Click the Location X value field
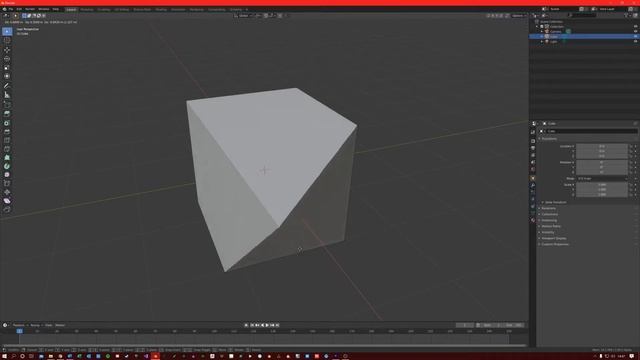Image resolution: width=640 pixels, height=360 pixels. pos(602,146)
